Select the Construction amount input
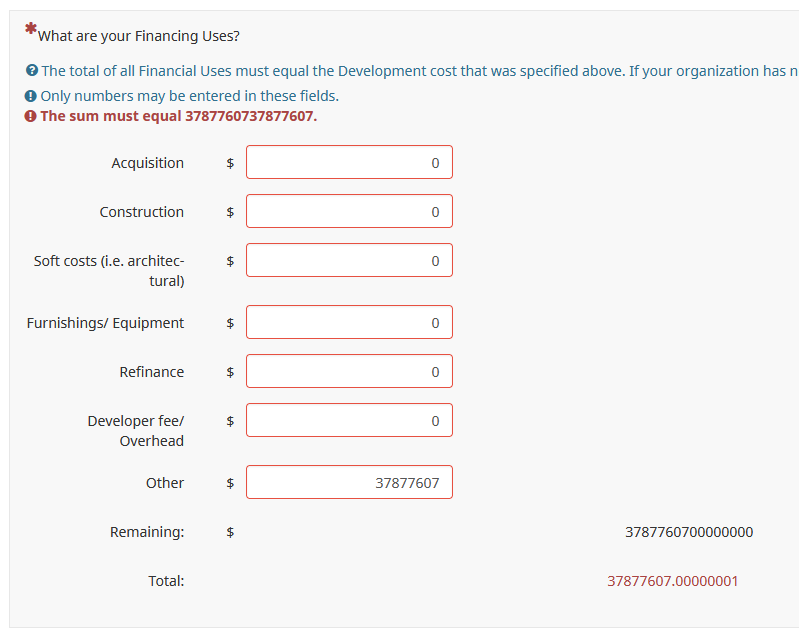 pos(349,211)
